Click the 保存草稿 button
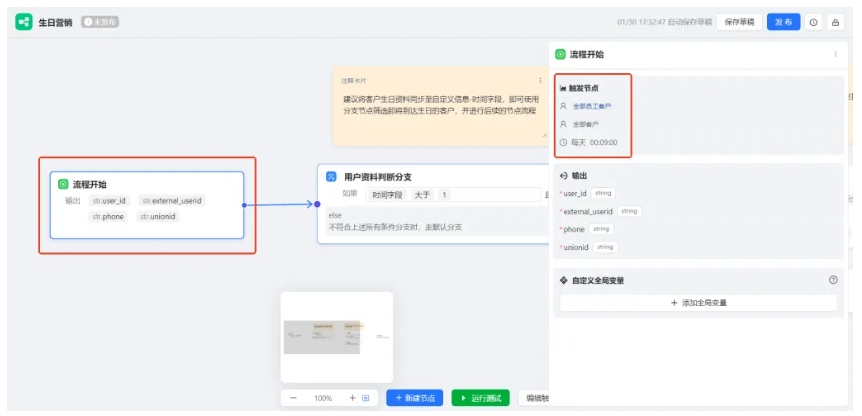Image resolution: width=862 pixels, height=416 pixels. [x=739, y=22]
